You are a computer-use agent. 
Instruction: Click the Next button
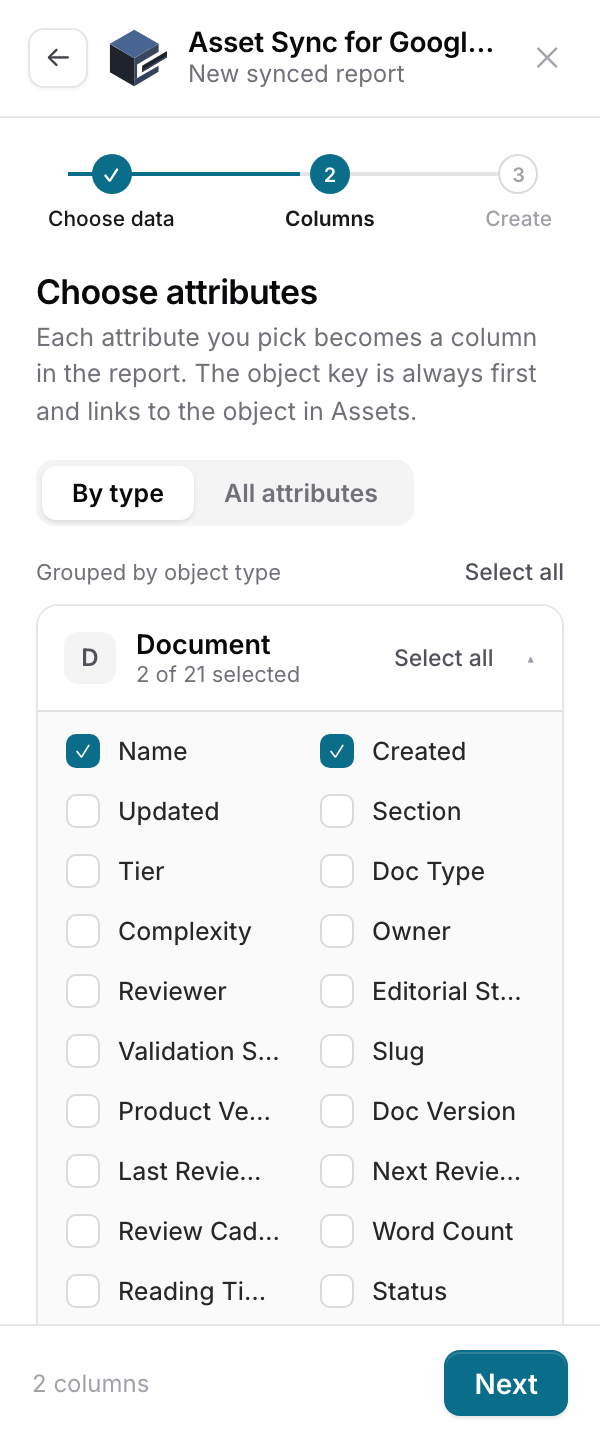pyautogui.click(x=506, y=1383)
